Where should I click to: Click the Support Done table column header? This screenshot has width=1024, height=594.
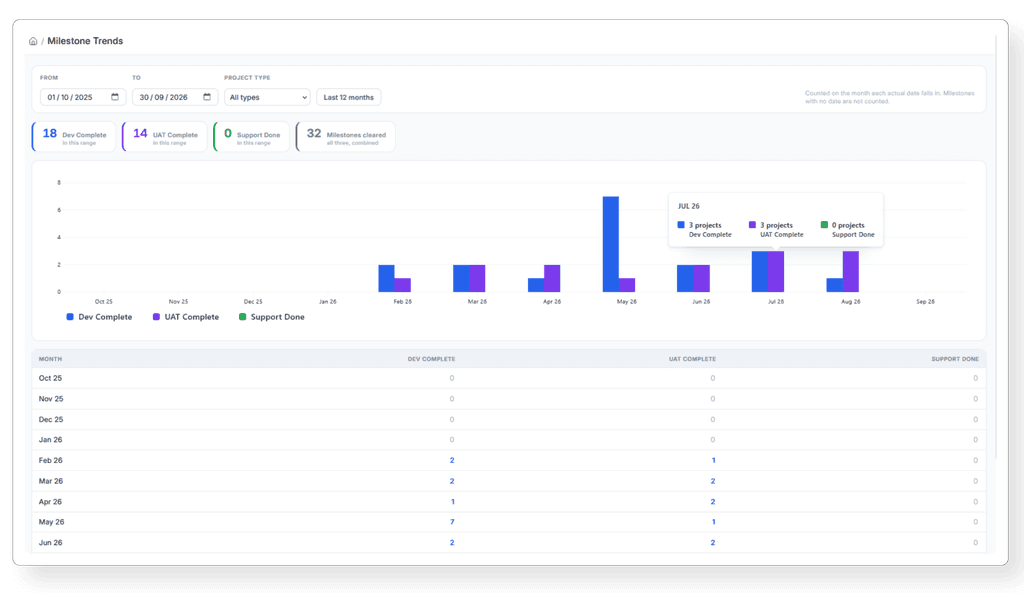(955, 359)
